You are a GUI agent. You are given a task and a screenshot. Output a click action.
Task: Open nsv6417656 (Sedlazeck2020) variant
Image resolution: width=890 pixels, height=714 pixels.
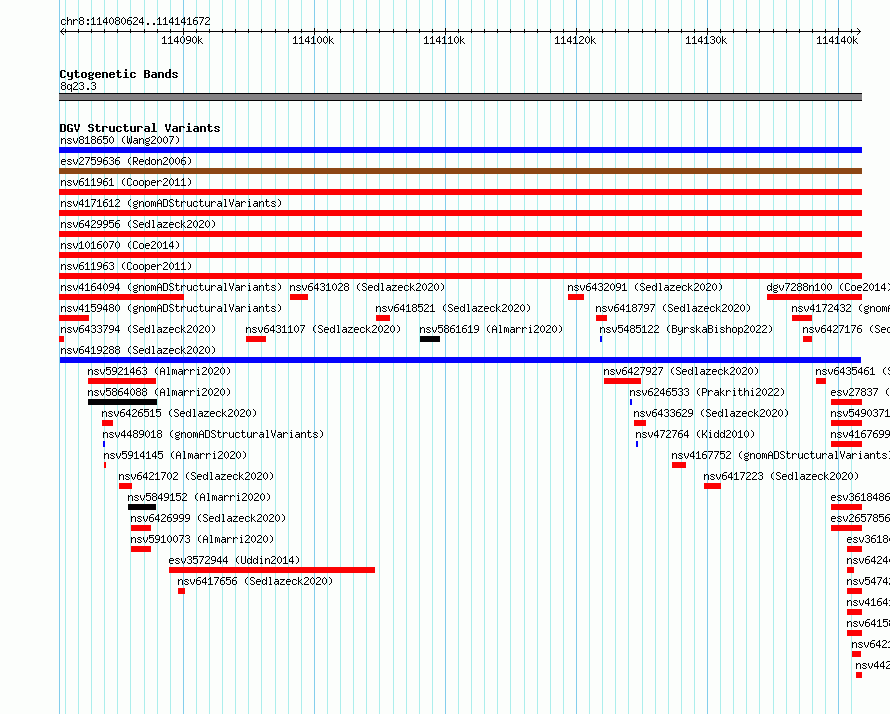[255, 581]
